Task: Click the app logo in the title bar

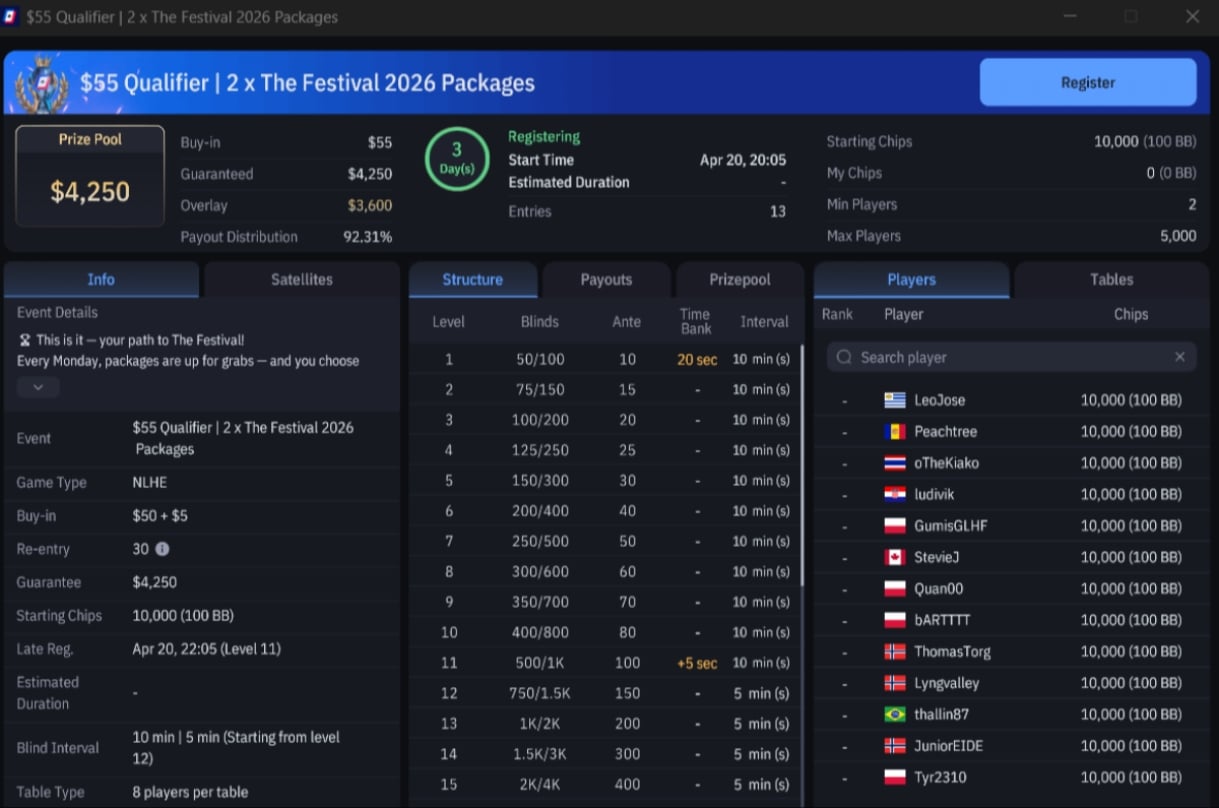Action: tap(11, 17)
